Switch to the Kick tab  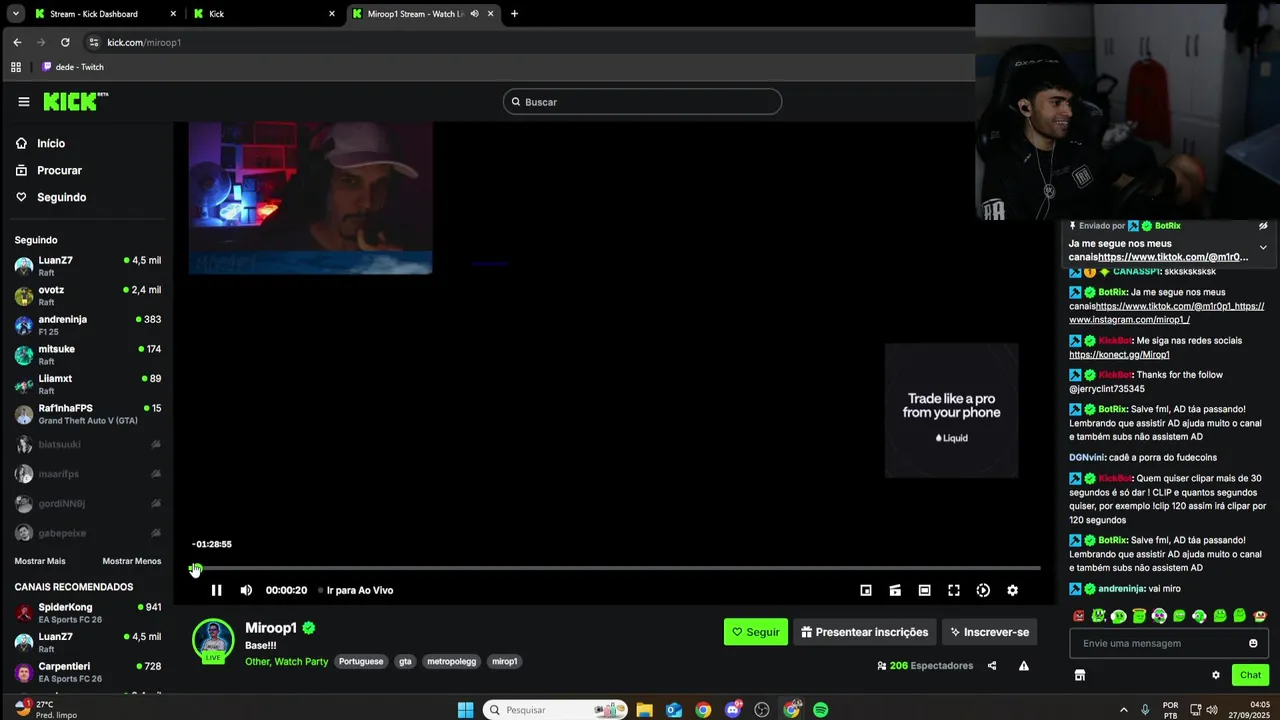[265, 14]
